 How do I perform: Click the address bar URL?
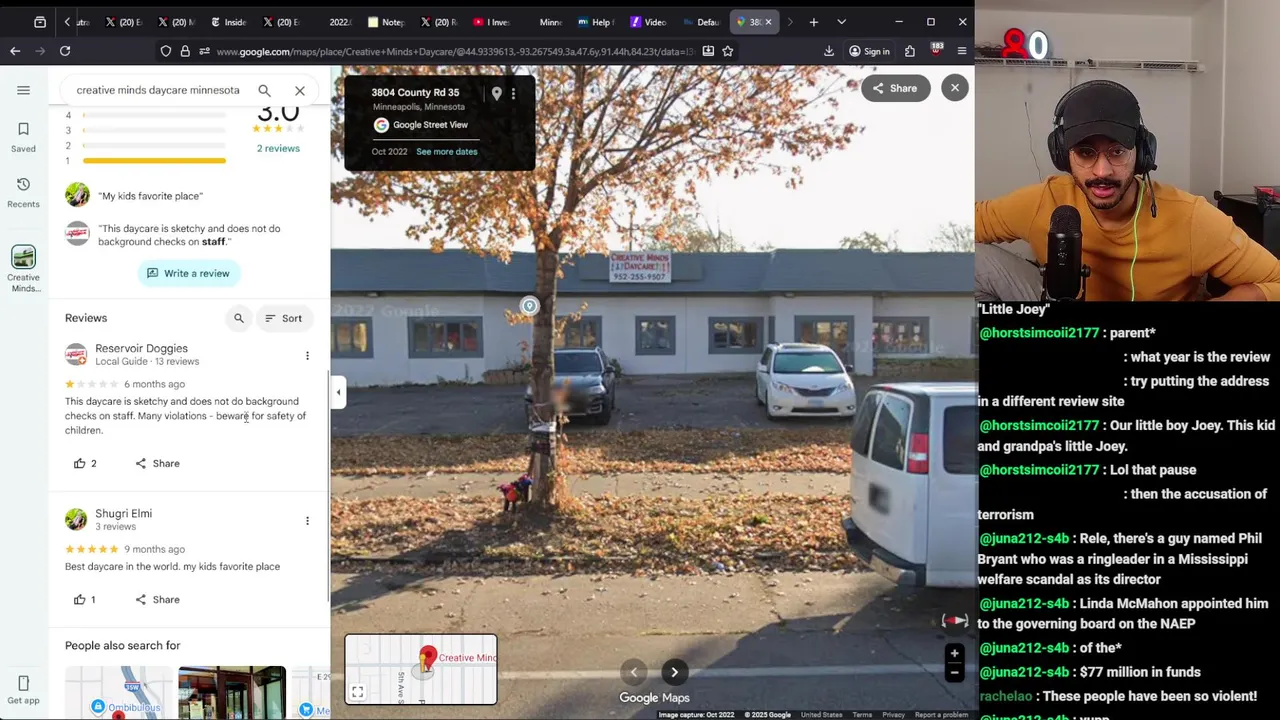(455, 51)
